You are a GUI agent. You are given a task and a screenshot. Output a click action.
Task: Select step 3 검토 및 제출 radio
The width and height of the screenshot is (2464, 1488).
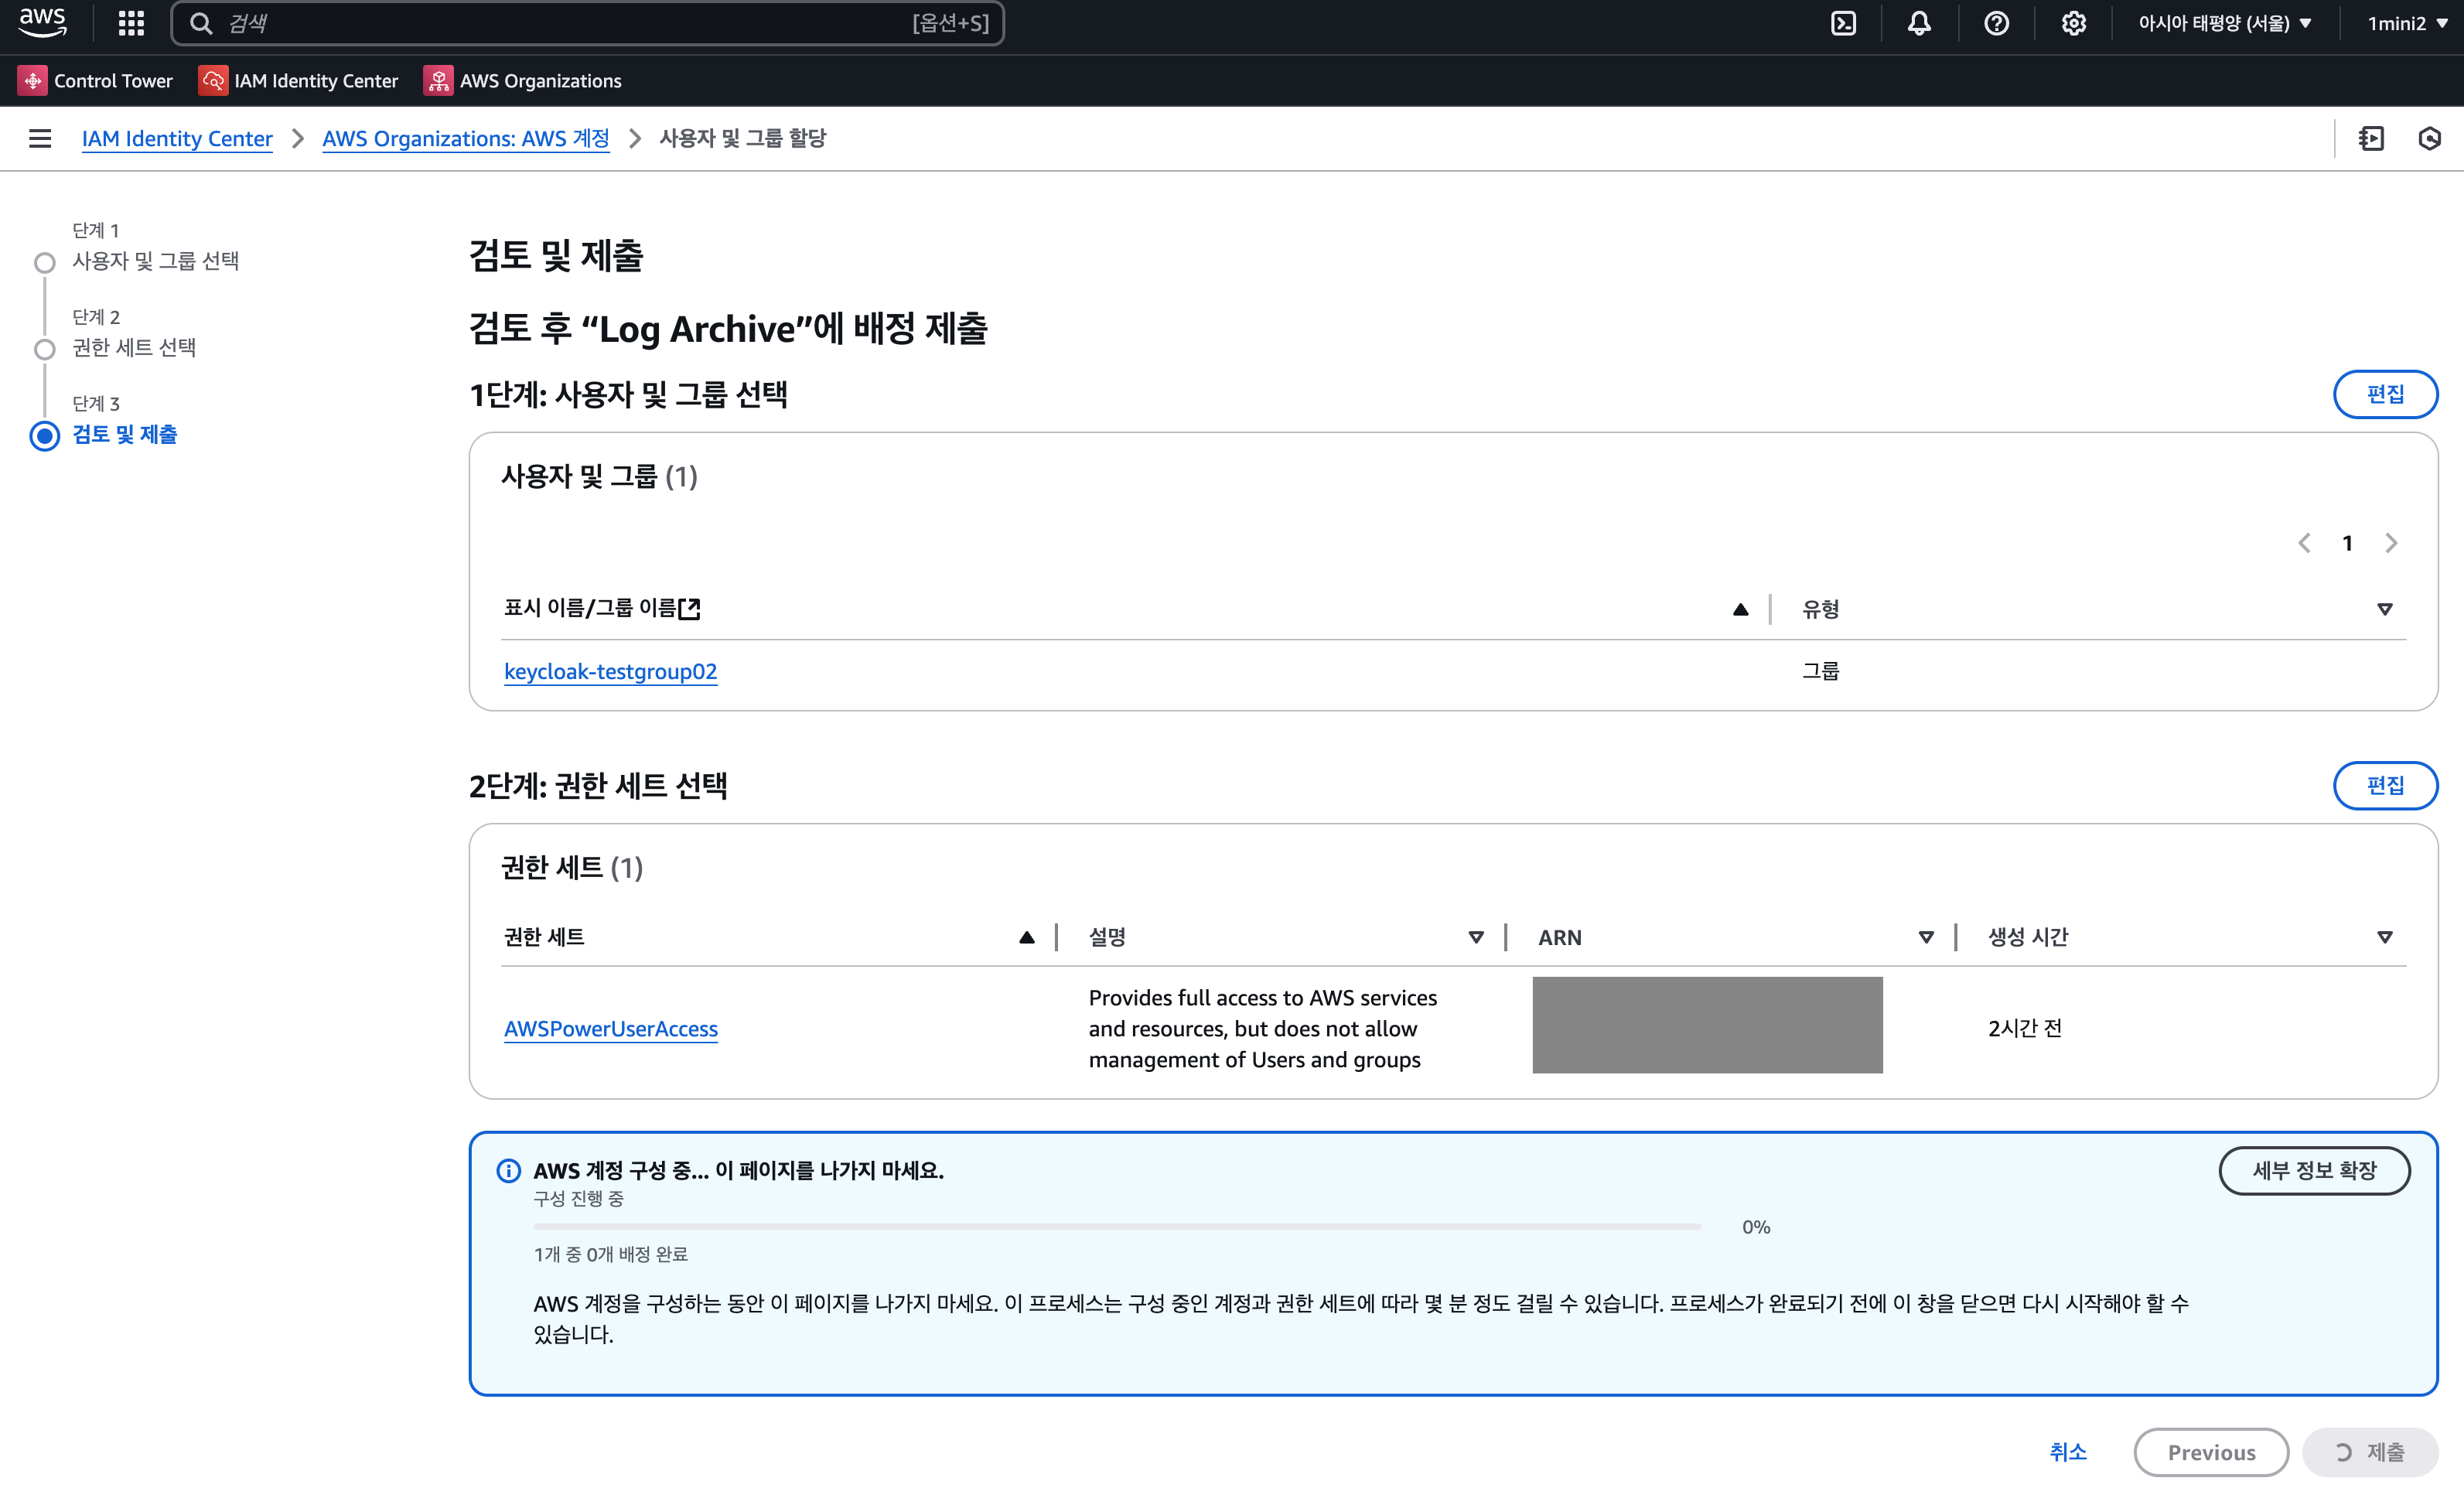point(45,436)
